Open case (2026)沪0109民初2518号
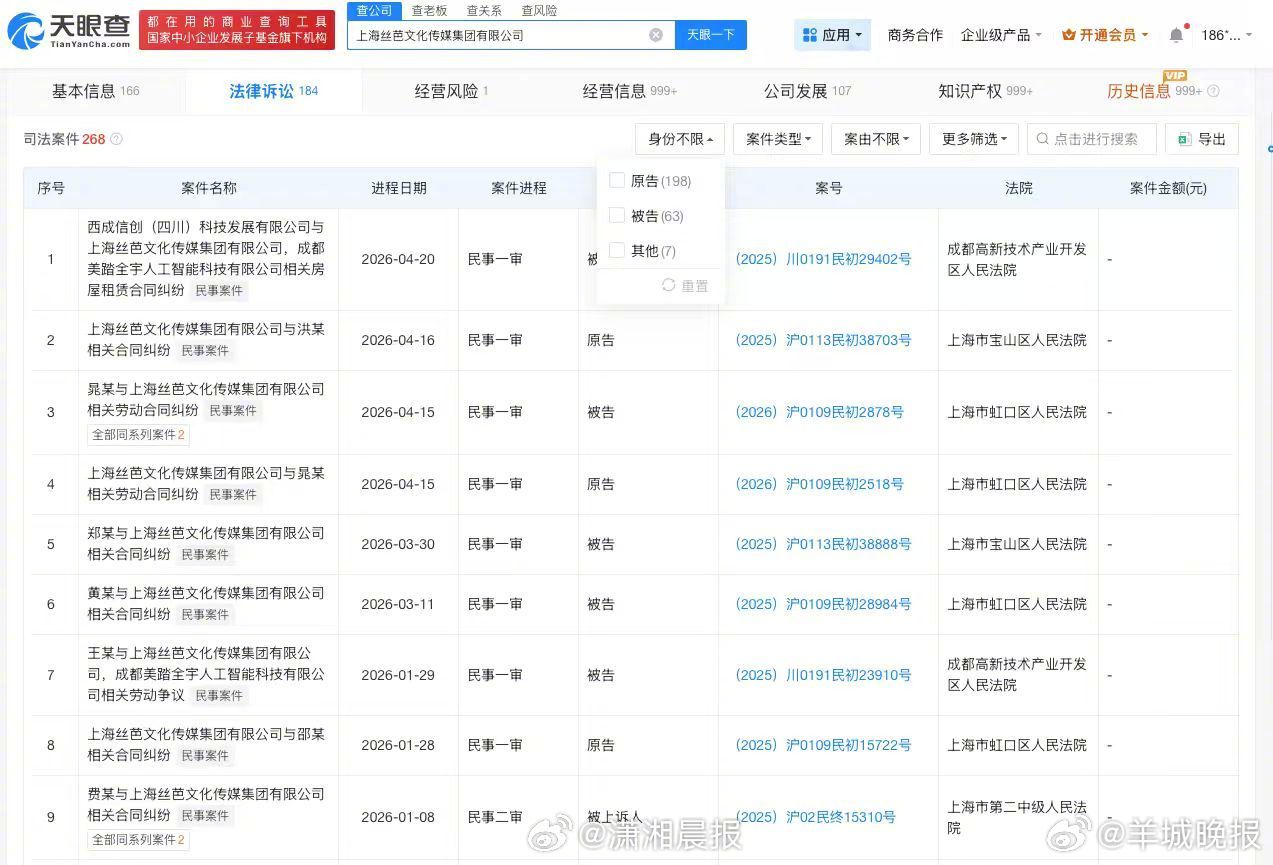This screenshot has width=1273, height=865. 819,484
